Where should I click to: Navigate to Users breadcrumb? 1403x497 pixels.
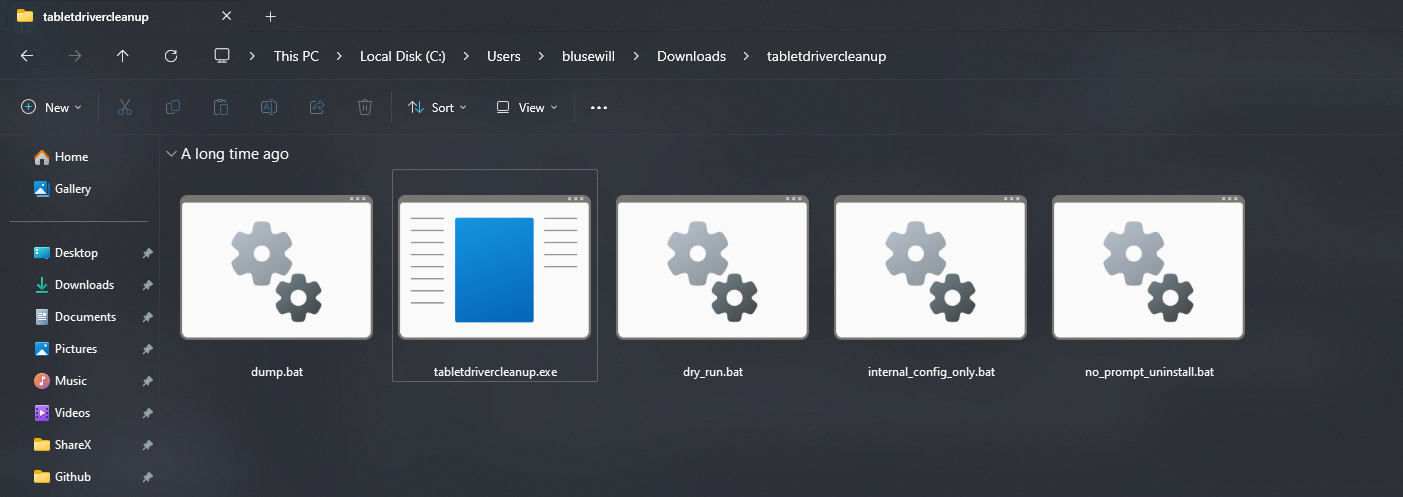point(504,56)
